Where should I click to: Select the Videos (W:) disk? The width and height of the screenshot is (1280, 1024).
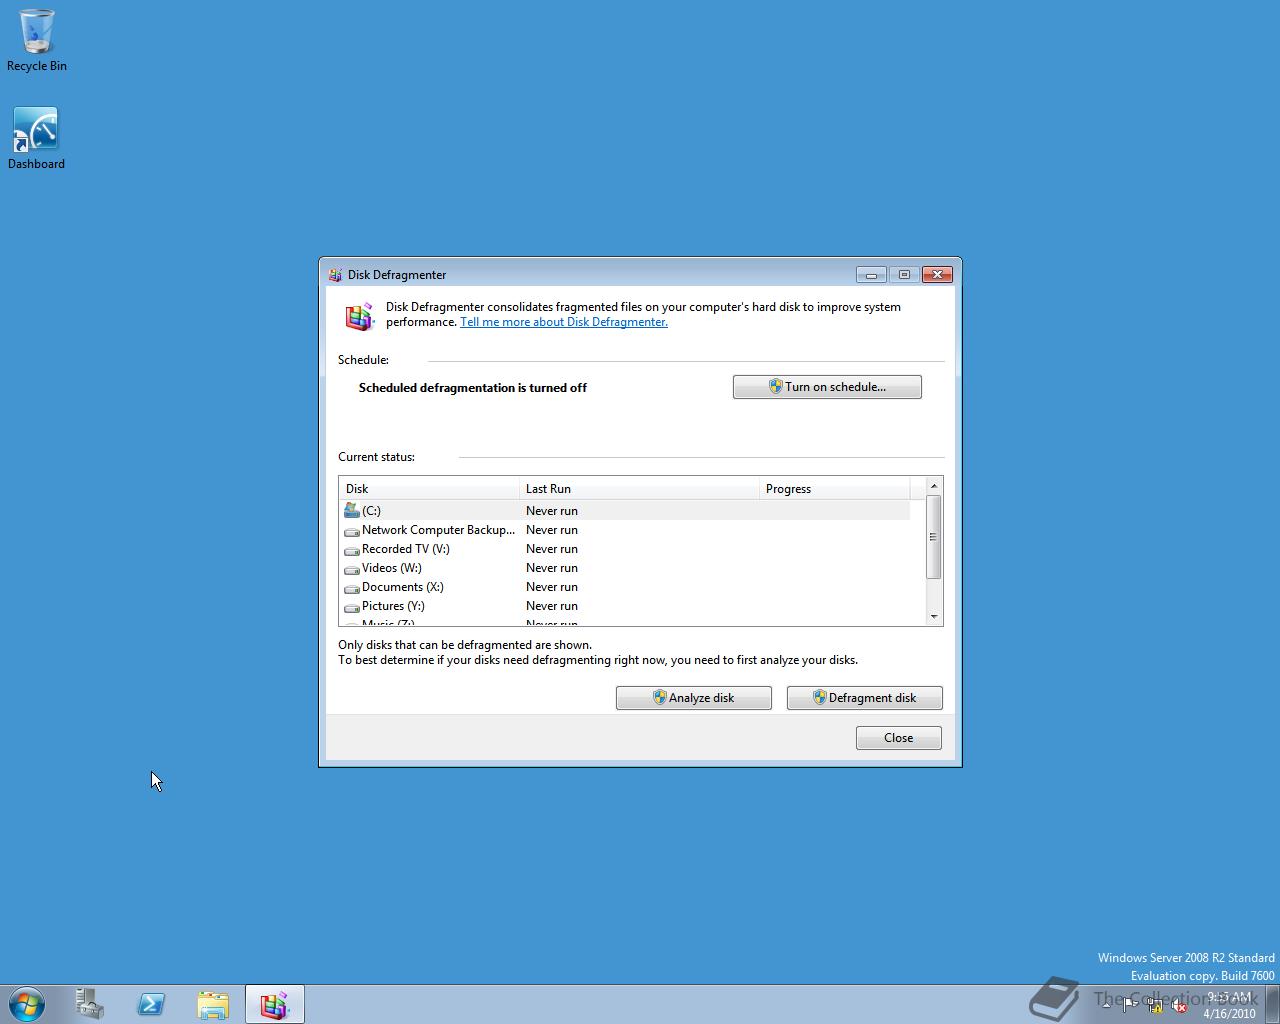625,568
